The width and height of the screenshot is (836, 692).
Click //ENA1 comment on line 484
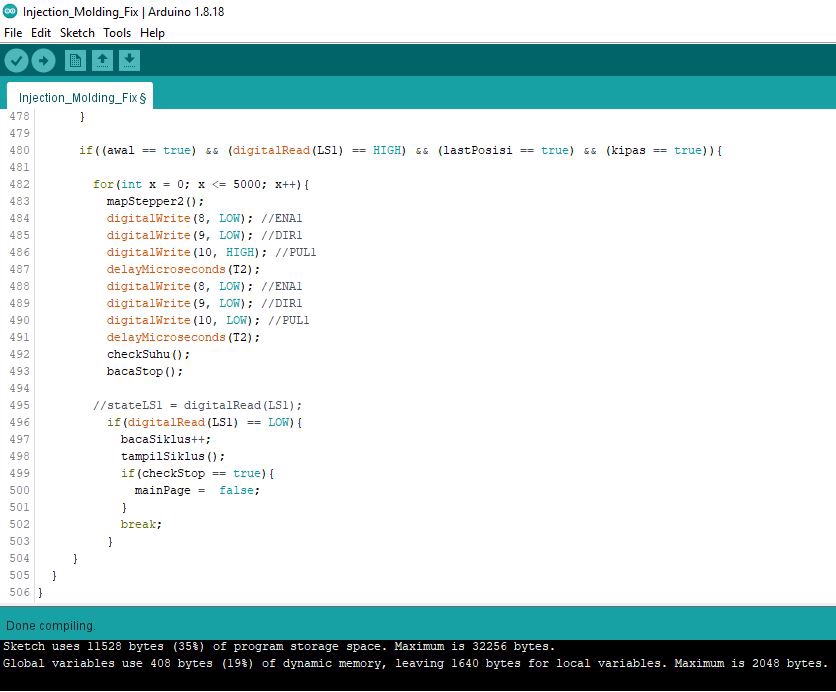click(x=282, y=219)
